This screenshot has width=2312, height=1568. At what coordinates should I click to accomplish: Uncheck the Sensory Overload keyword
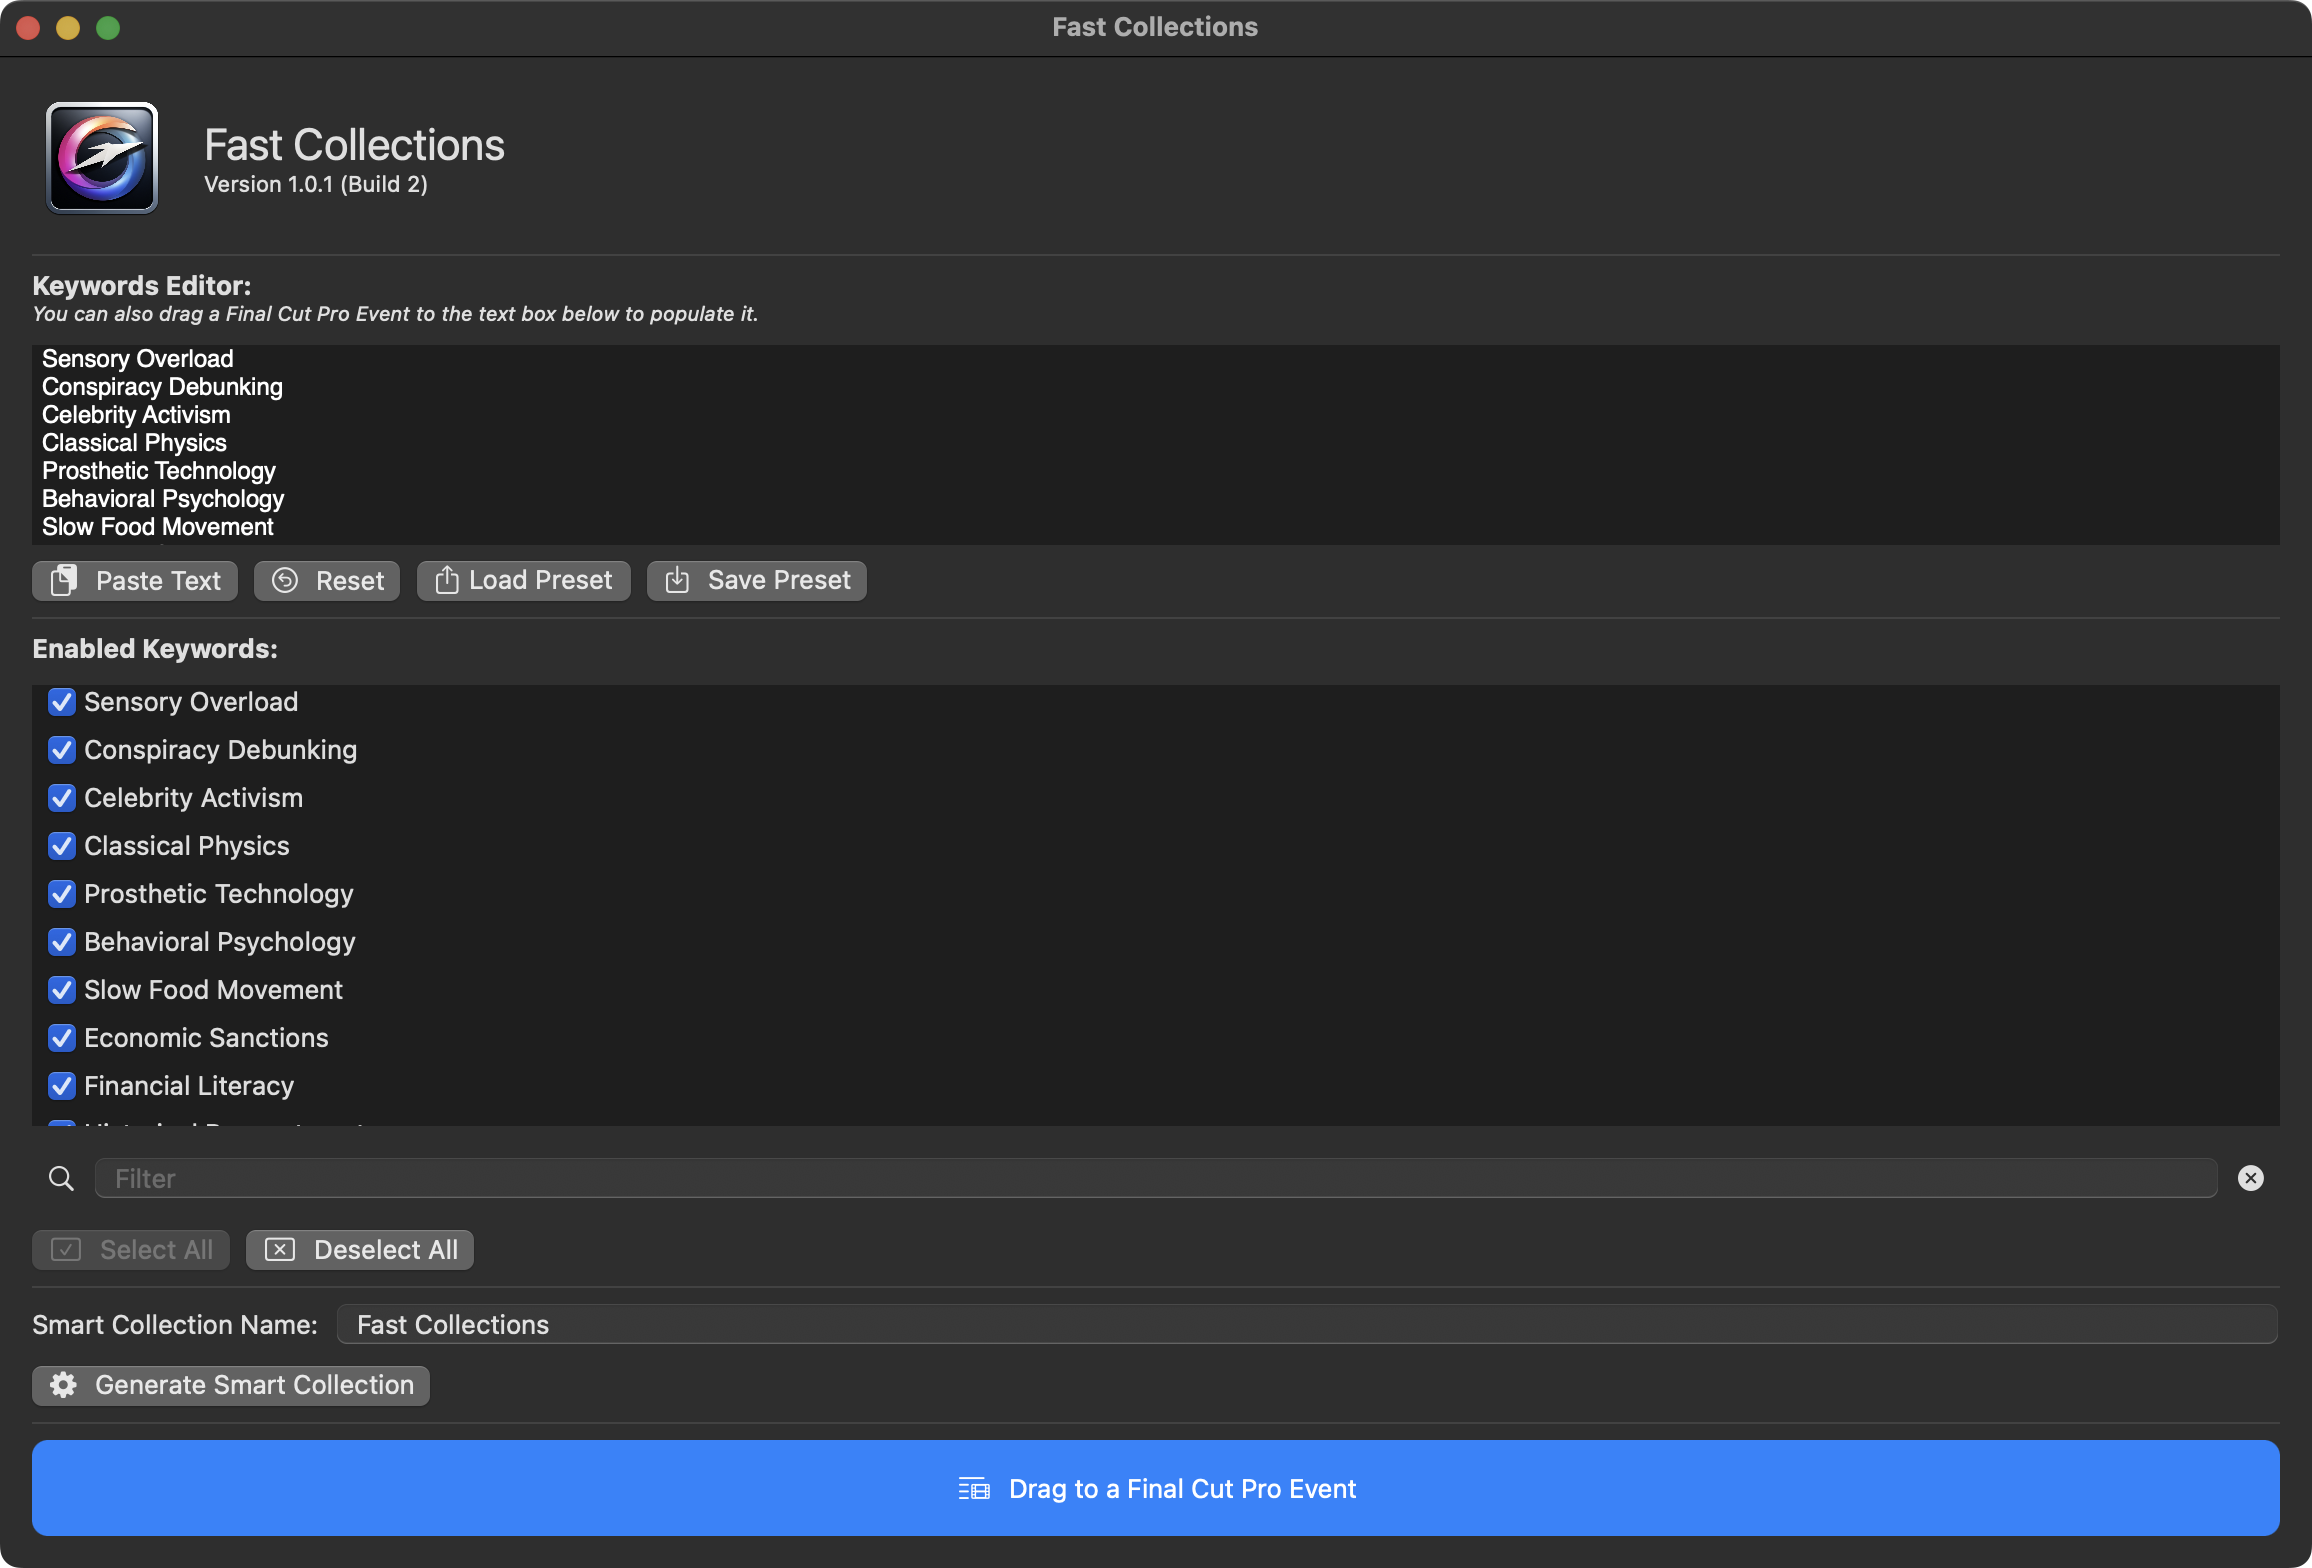(62, 702)
